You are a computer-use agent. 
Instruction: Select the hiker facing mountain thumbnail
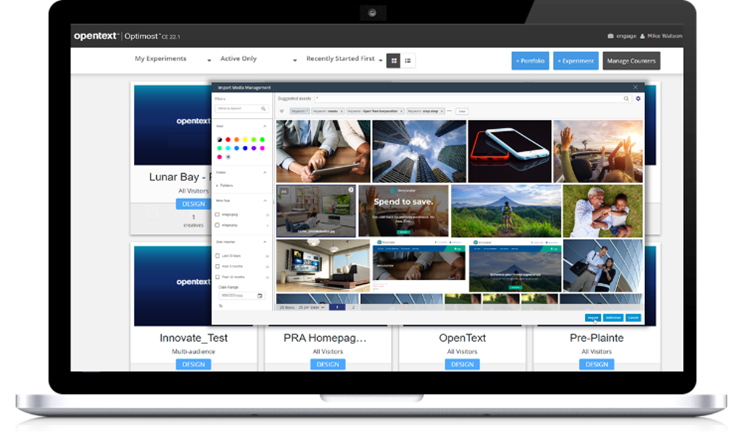click(x=506, y=210)
